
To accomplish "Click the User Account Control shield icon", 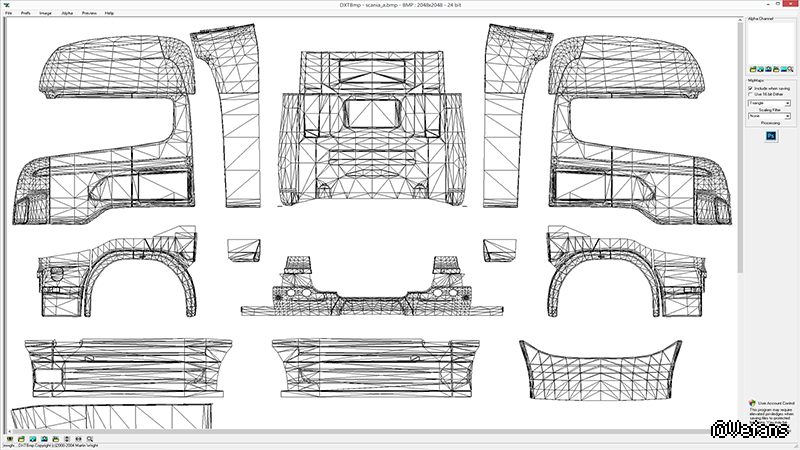I will 751,404.
